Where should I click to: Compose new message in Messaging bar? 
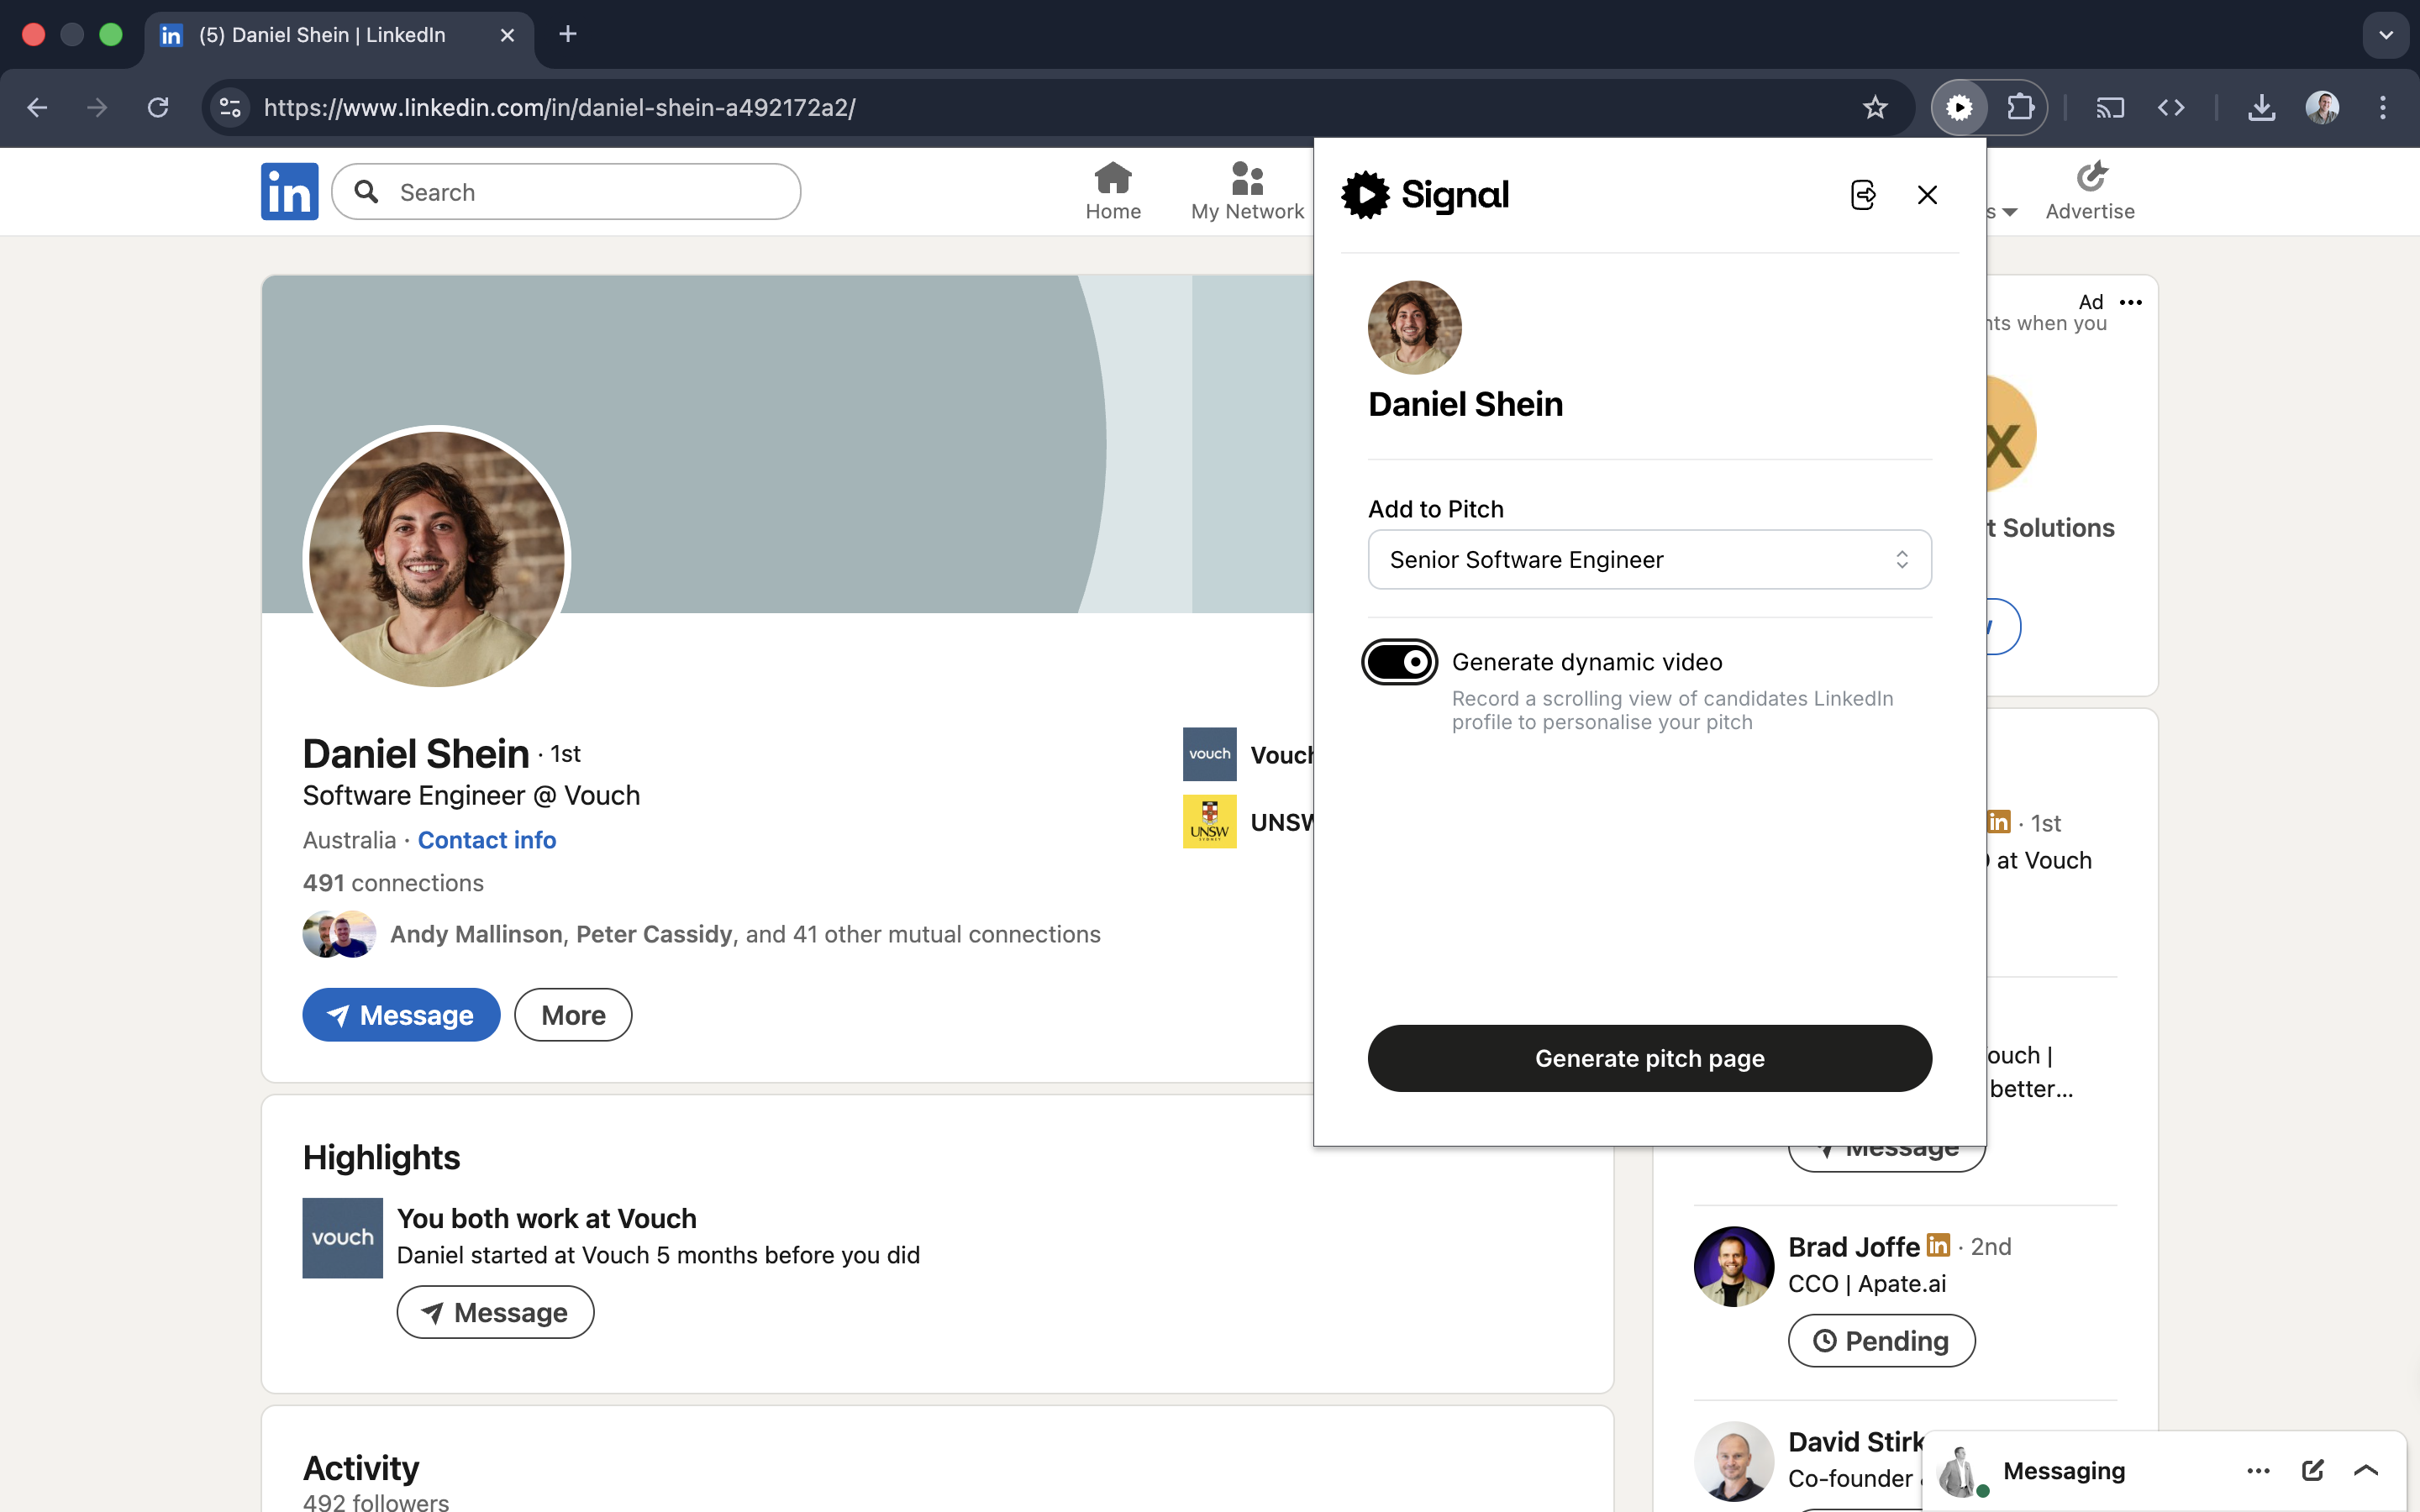(2312, 1470)
